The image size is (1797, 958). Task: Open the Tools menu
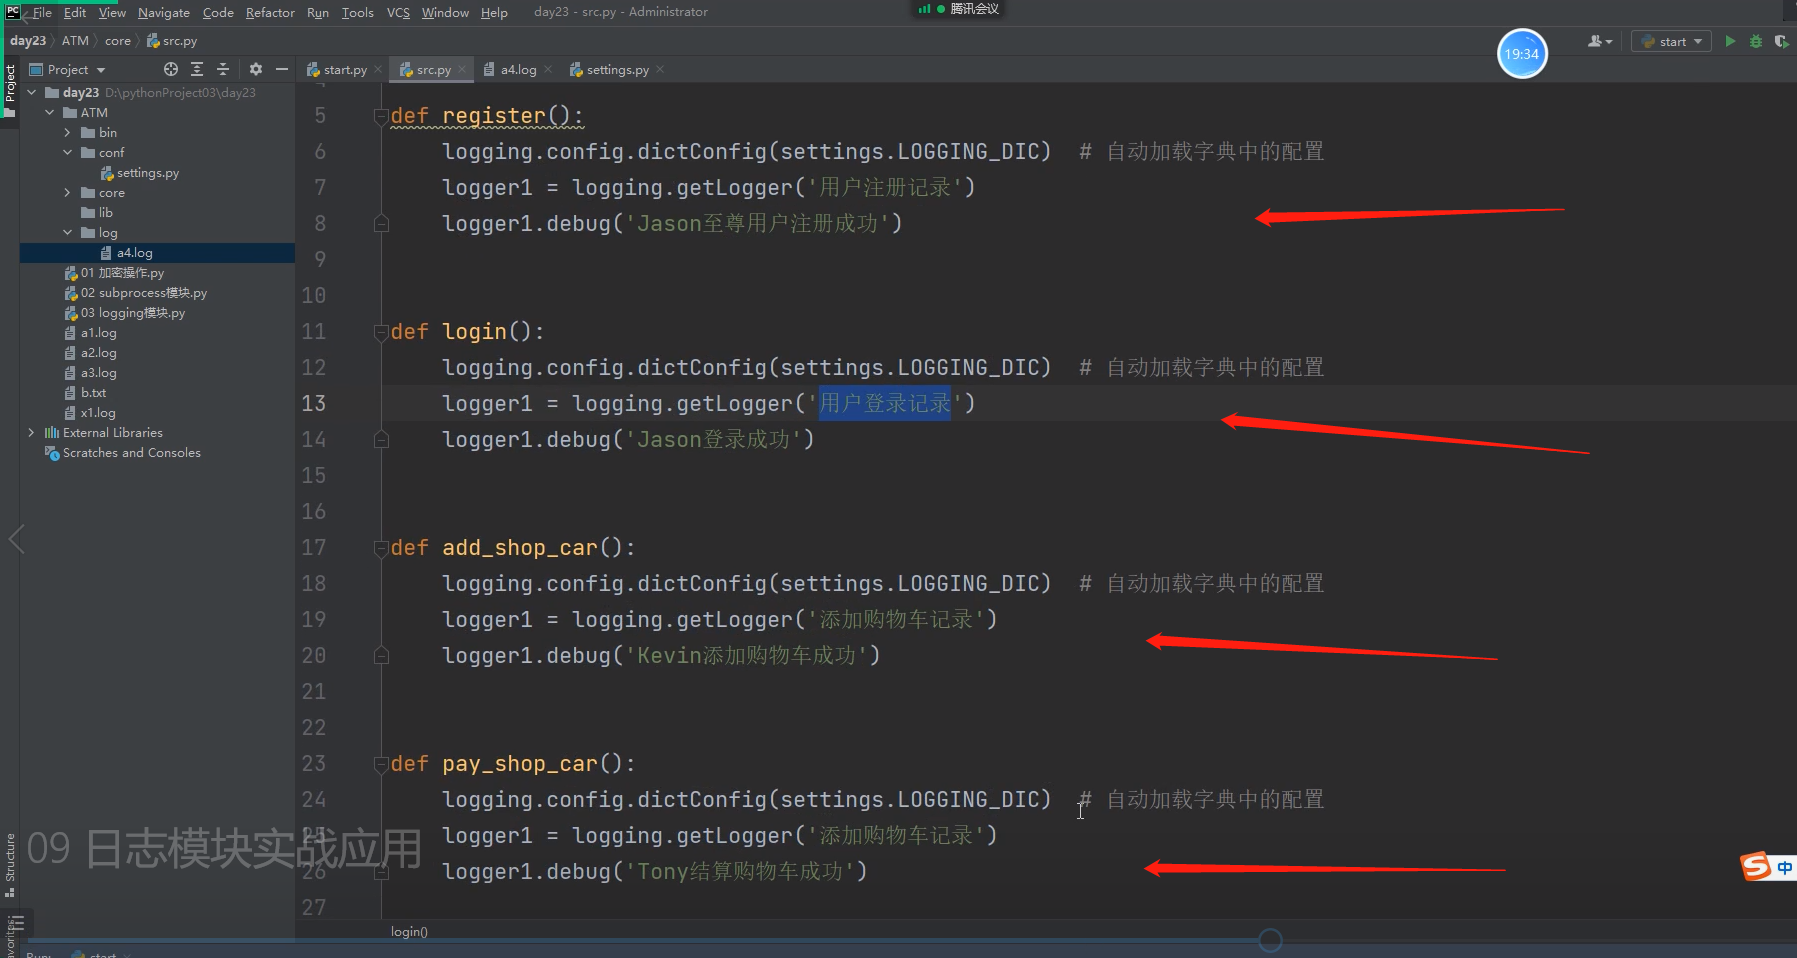click(358, 12)
